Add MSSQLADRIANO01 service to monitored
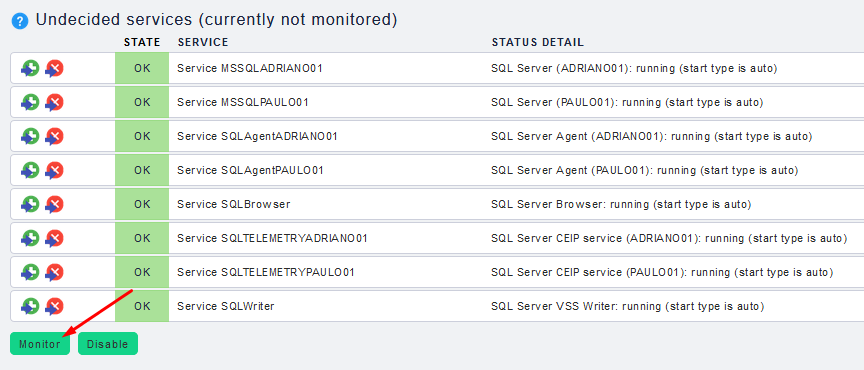The height and width of the screenshot is (370, 864). [30, 68]
